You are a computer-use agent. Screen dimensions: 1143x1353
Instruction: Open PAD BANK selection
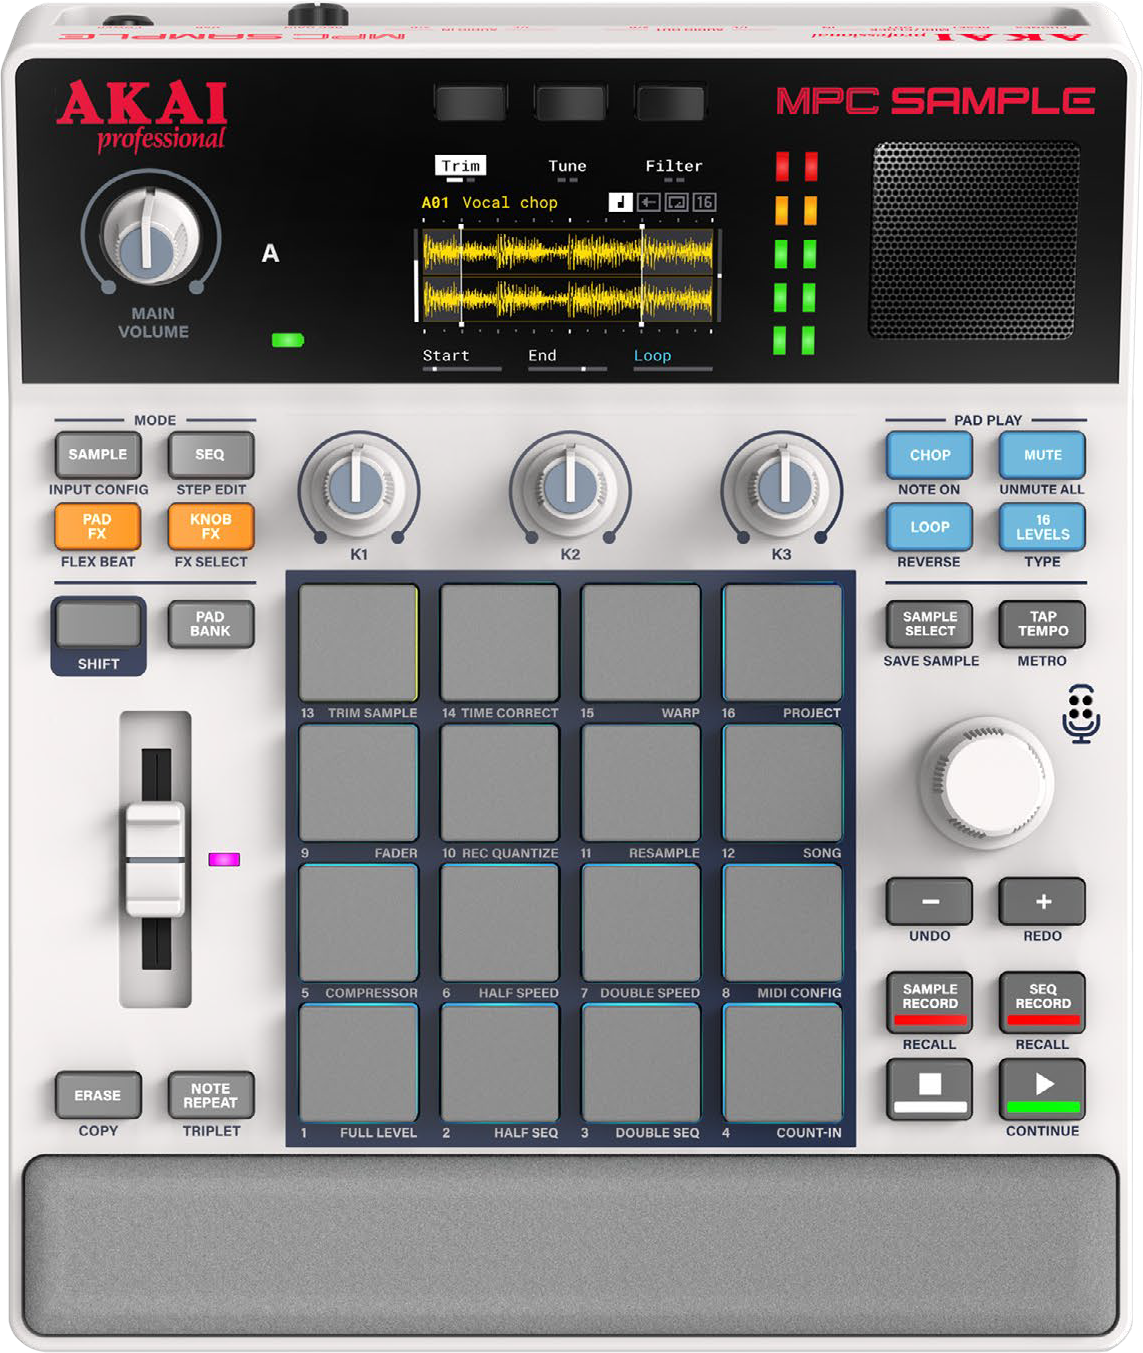click(x=210, y=625)
